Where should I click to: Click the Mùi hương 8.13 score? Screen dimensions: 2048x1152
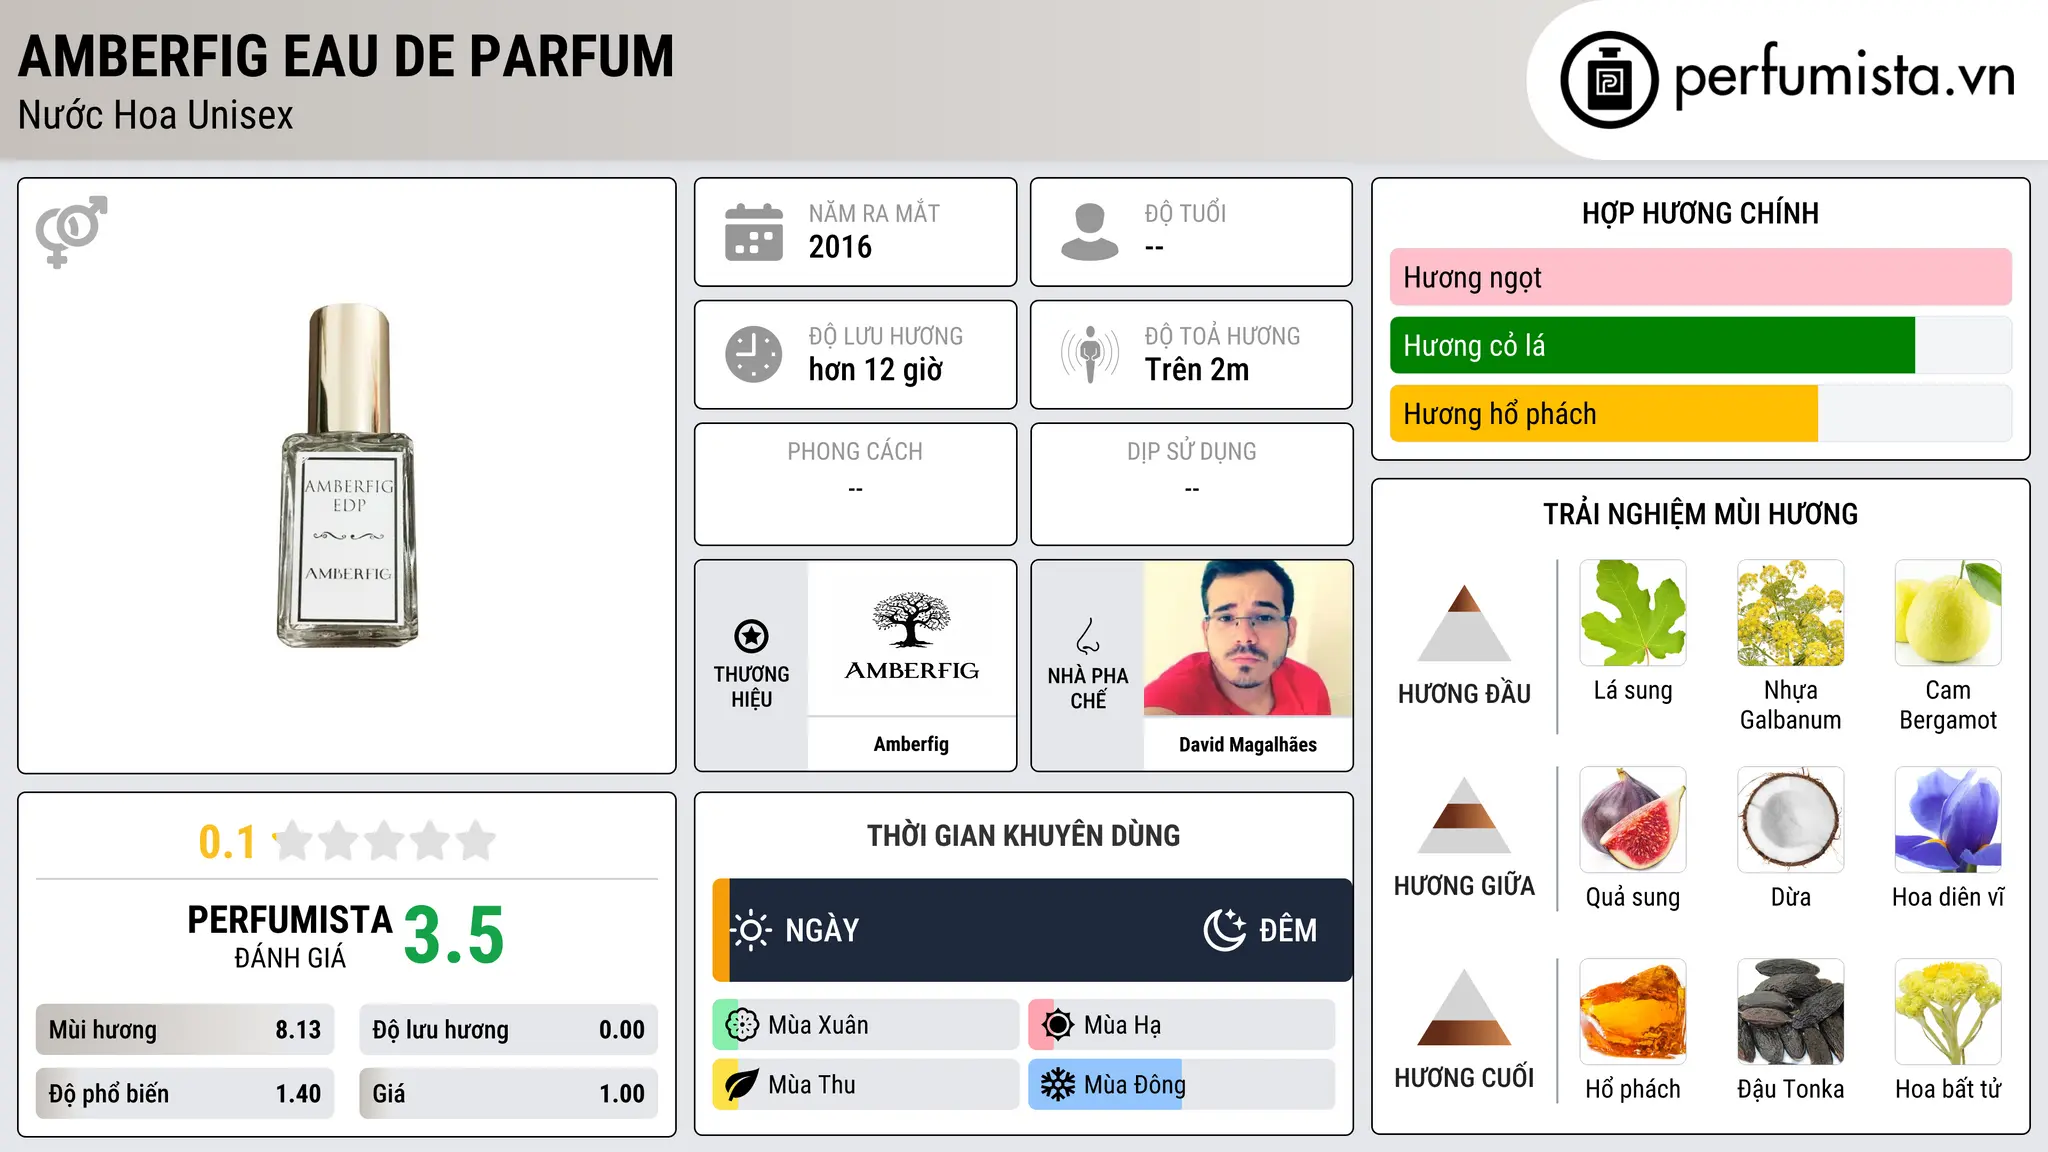(x=185, y=1030)
